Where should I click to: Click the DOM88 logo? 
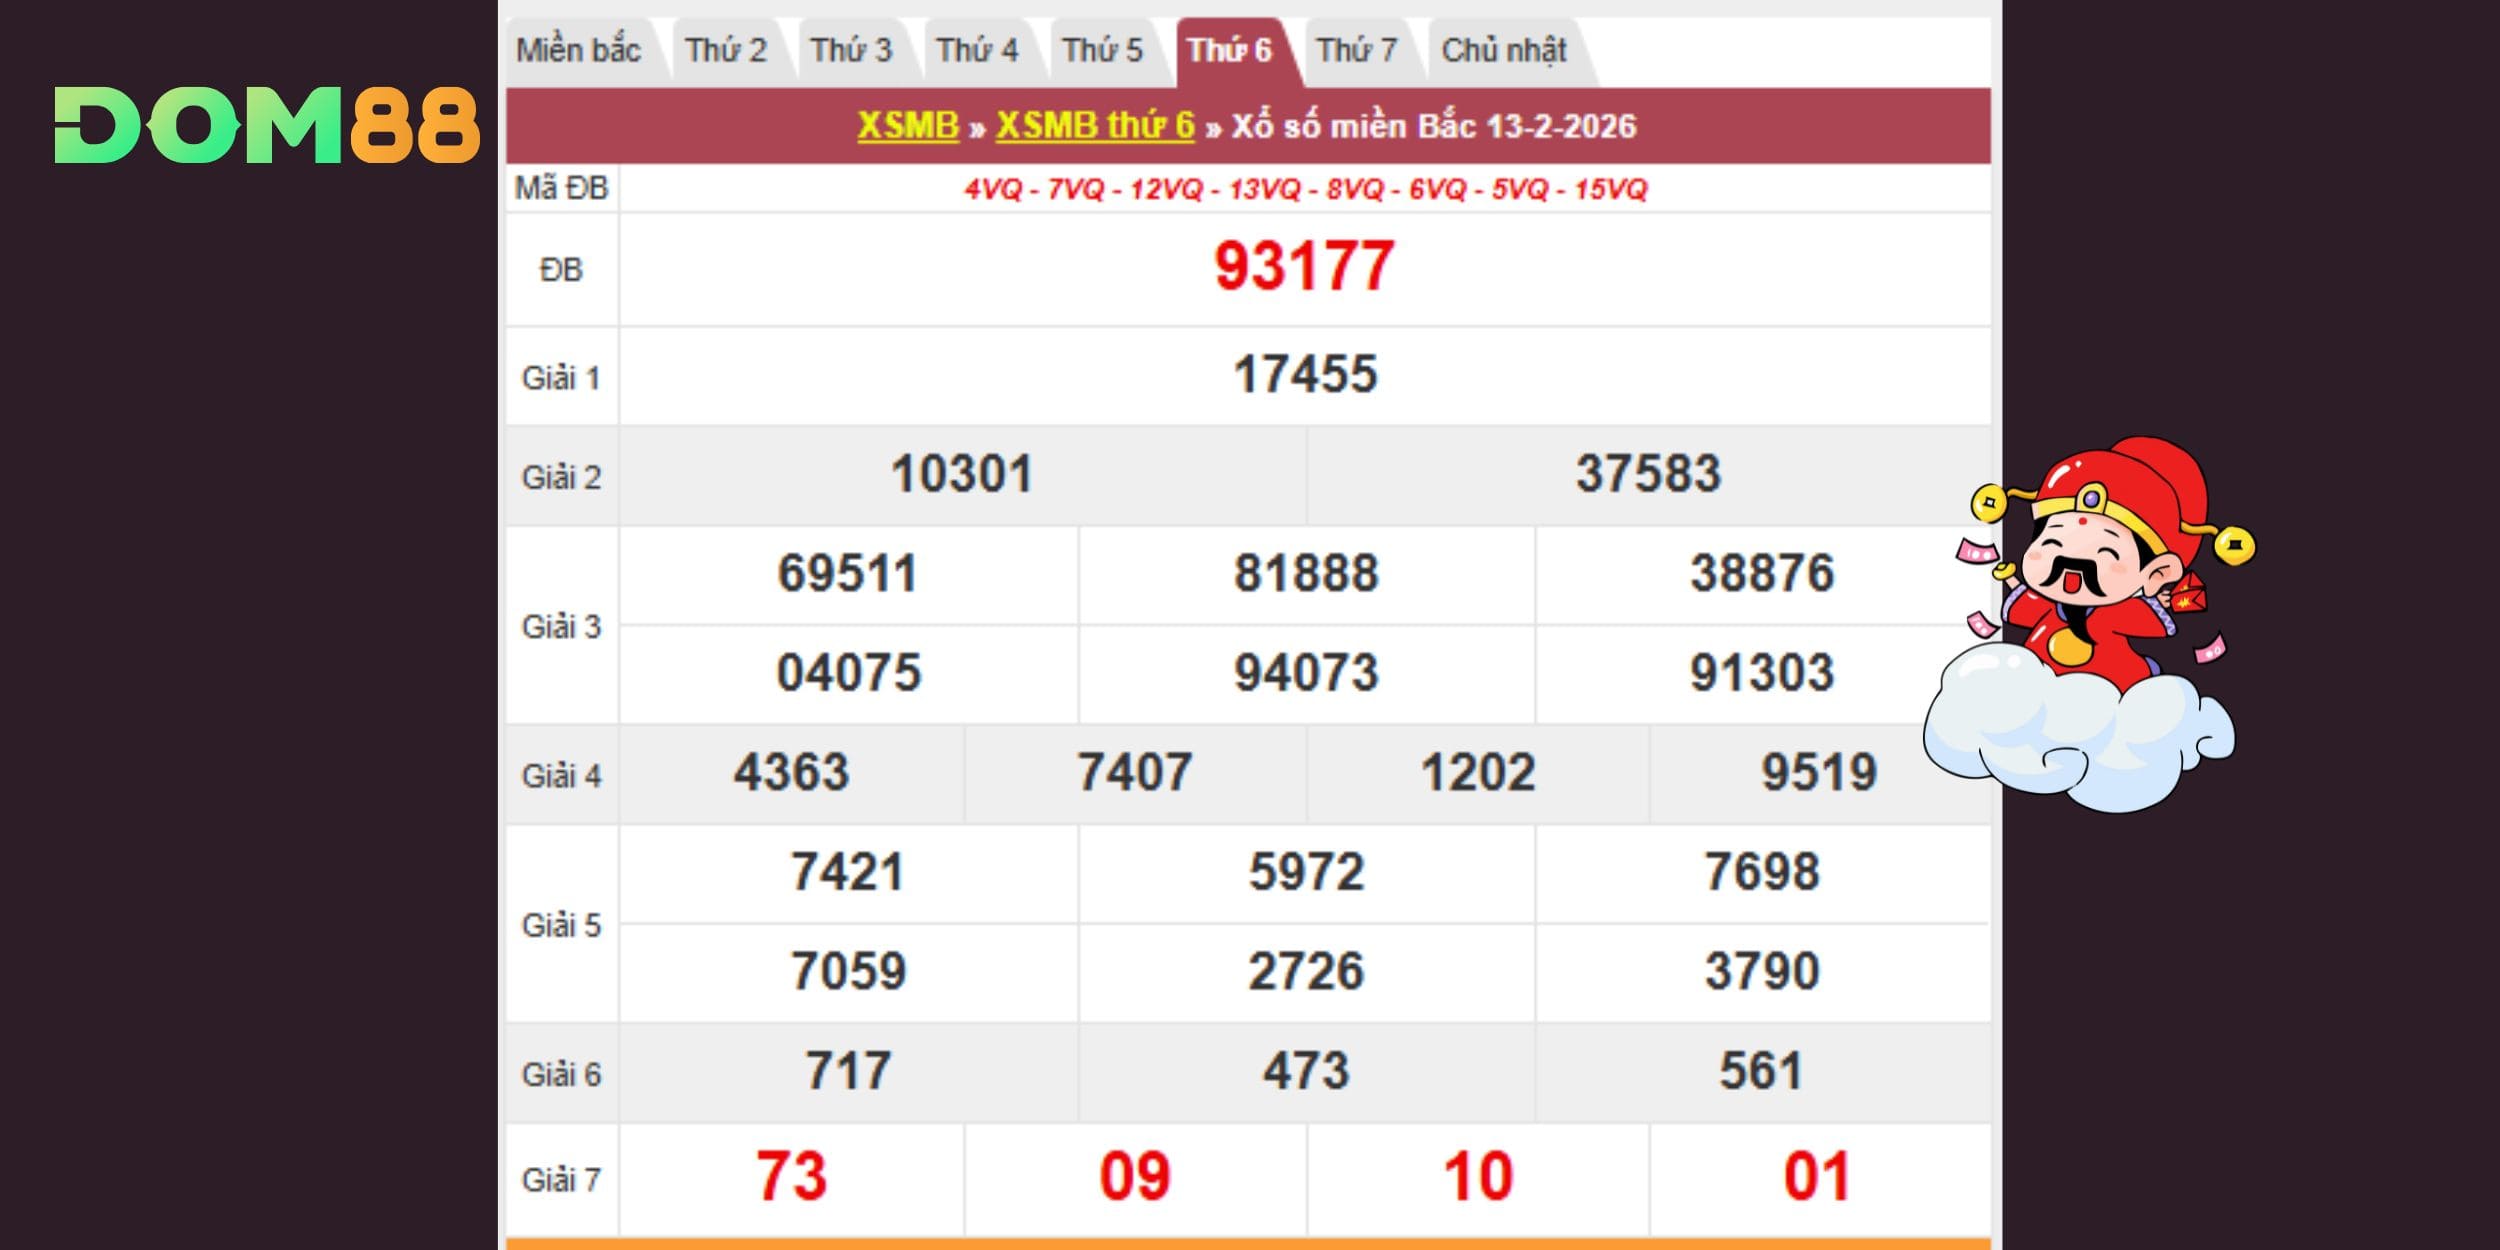[267, 125]
